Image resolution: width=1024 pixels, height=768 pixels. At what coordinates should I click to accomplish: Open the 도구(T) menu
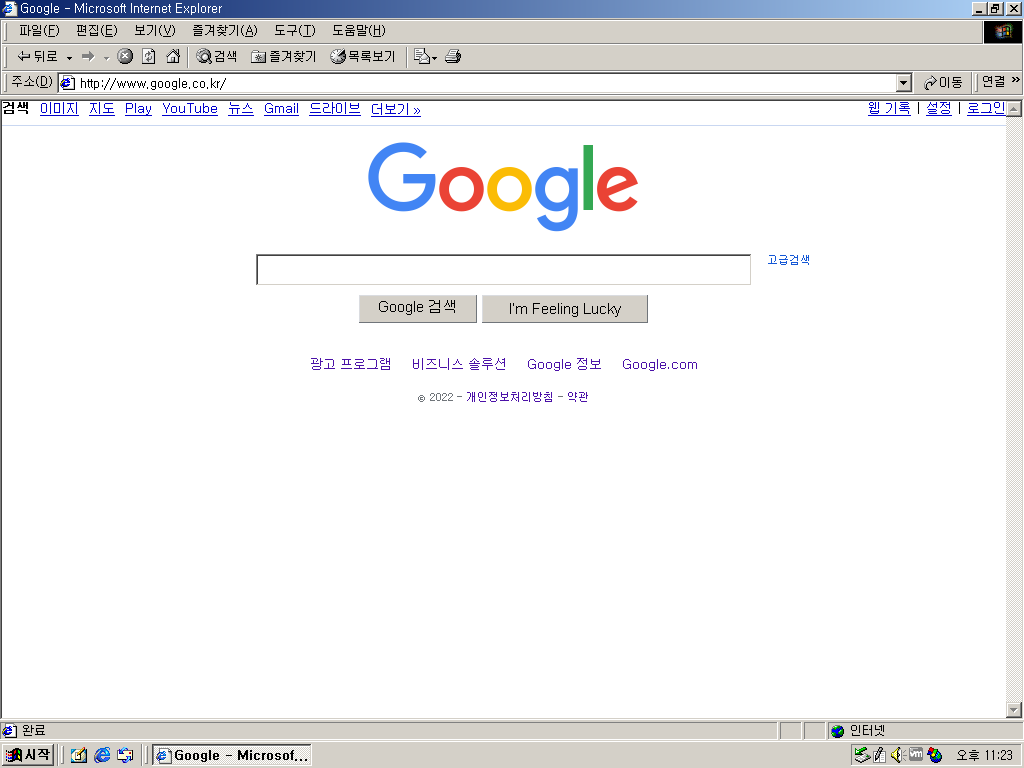[x=295, y=31]
